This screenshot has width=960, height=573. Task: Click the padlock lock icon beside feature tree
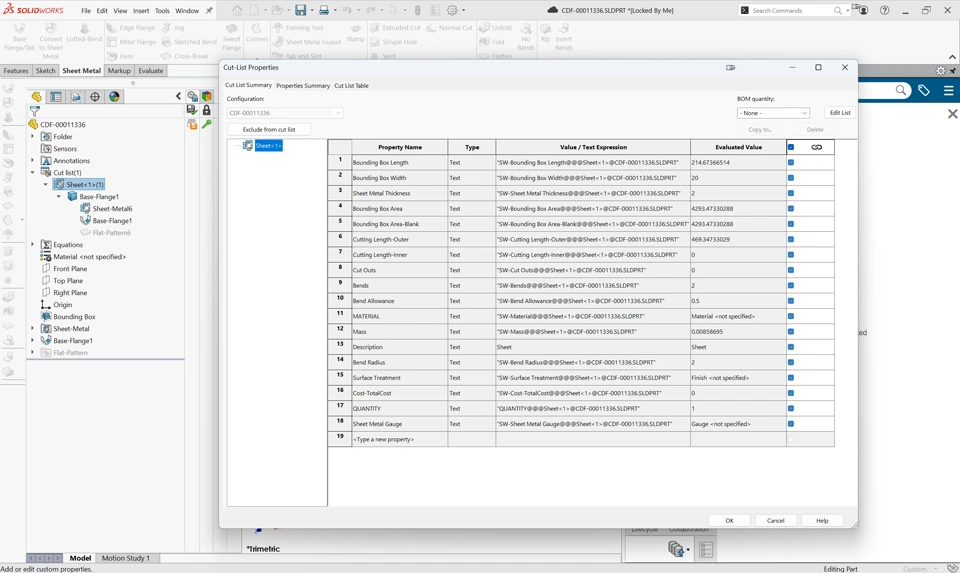pyautogui.click(x=207, y=110)
